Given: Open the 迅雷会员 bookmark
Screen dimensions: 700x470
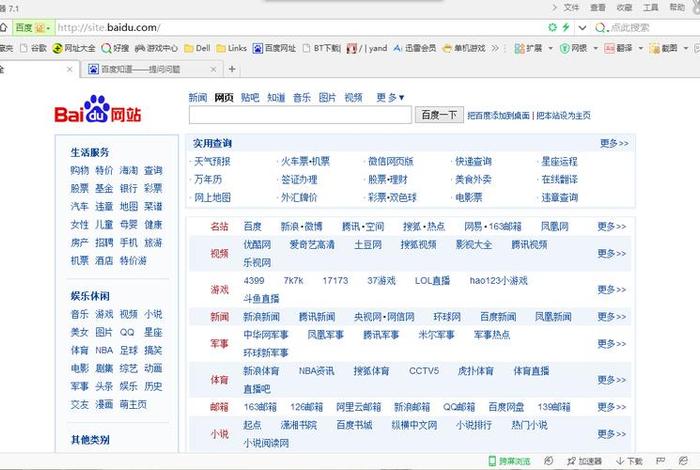Looking at the screenshot, I should click(415, 48).
